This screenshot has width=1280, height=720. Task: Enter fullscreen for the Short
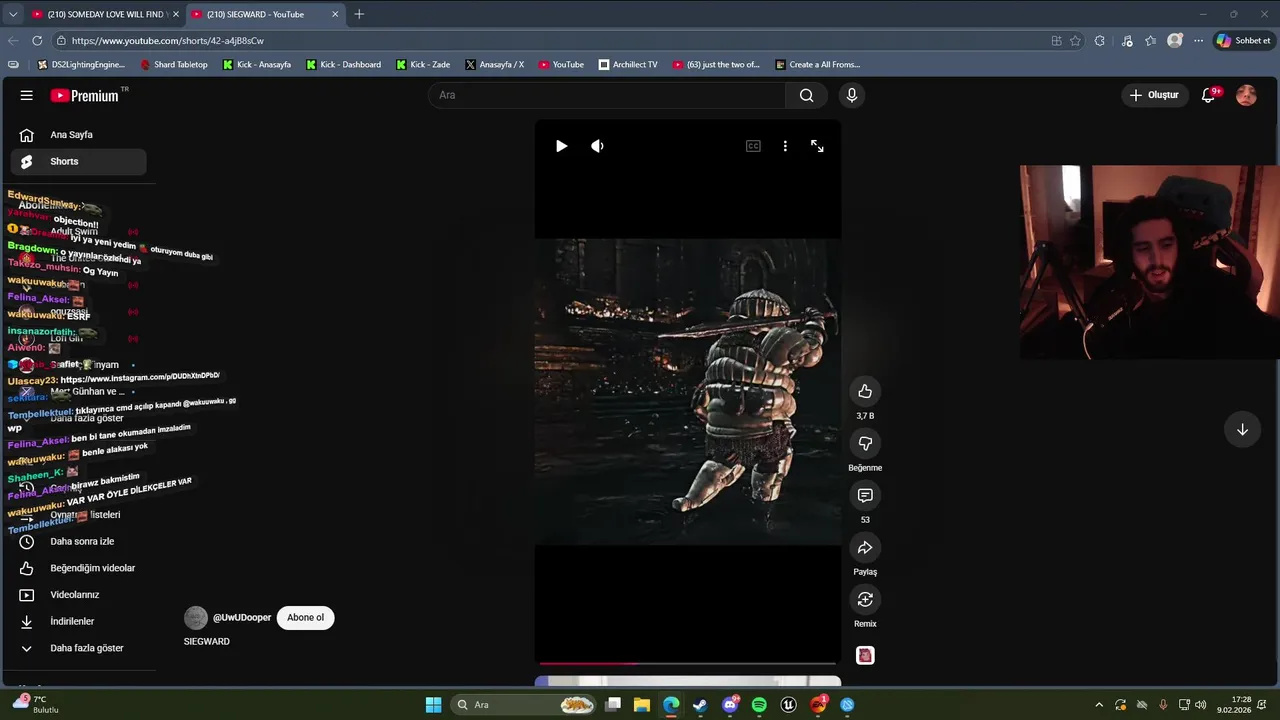[x=817, y=146]
